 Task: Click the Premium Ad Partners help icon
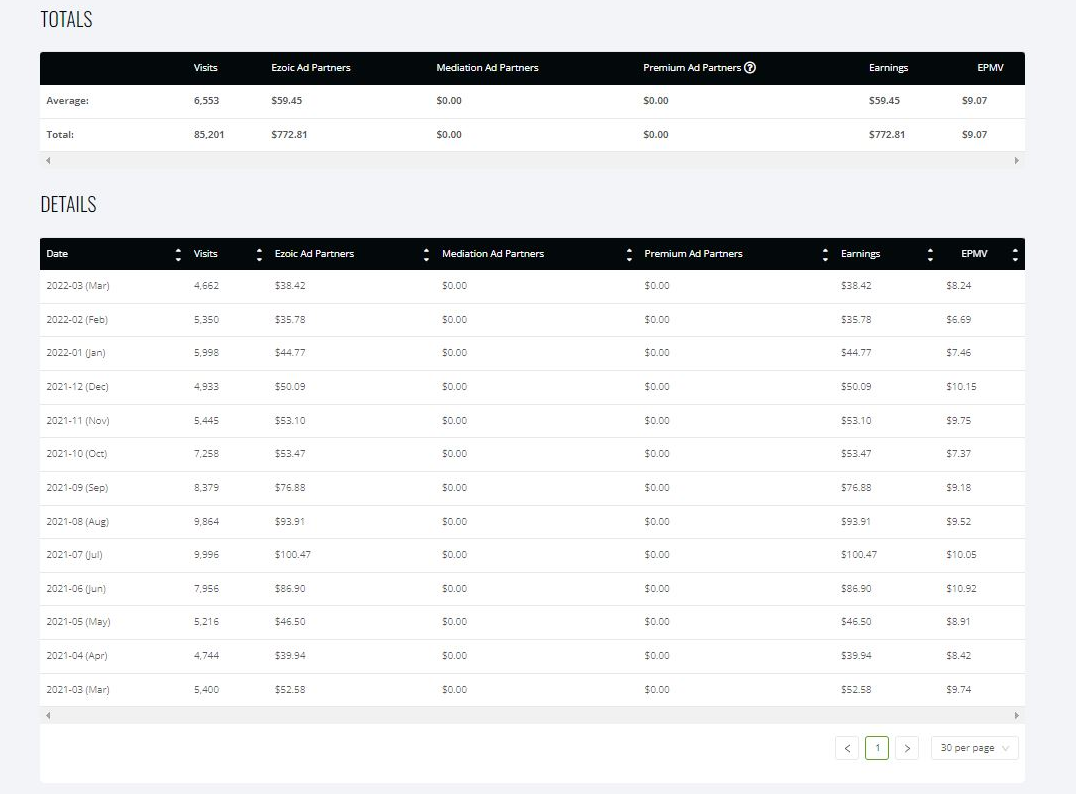(x=750, y=67)
